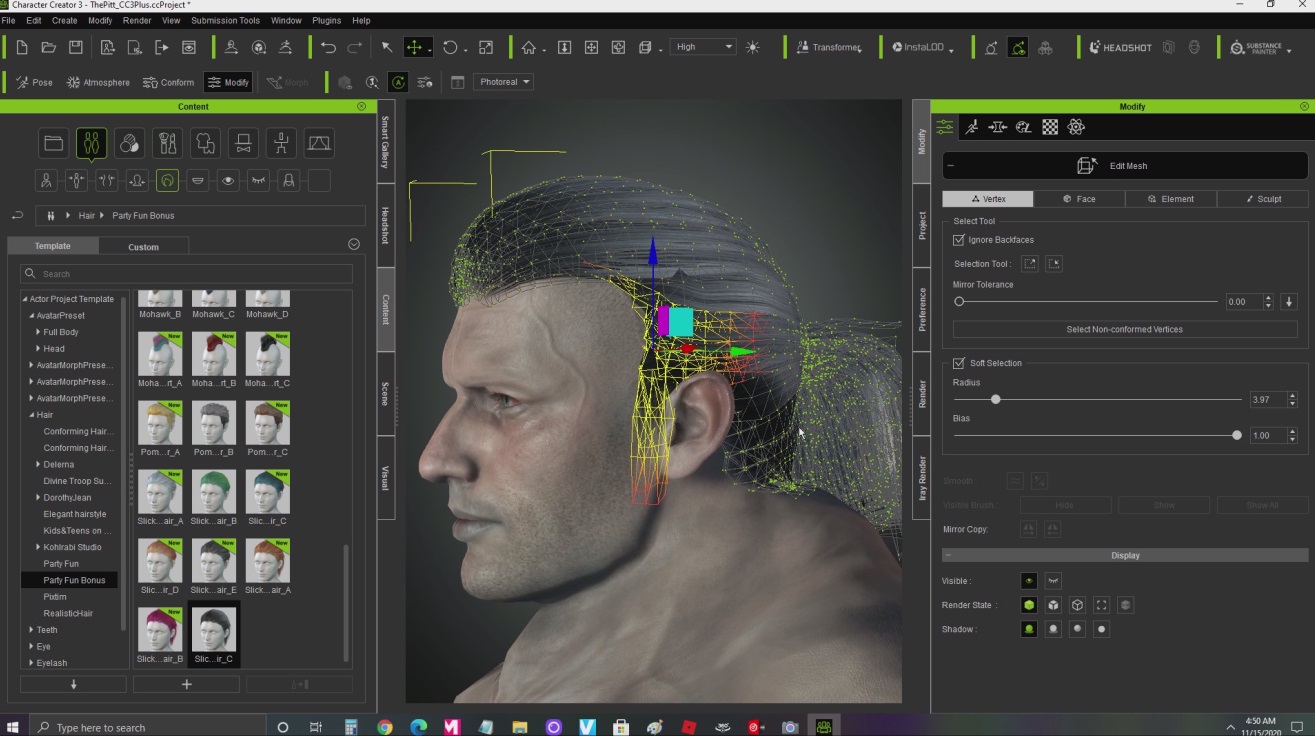Open the High quality dropdown
The image size is (1315, 736).
coord(704,47)
